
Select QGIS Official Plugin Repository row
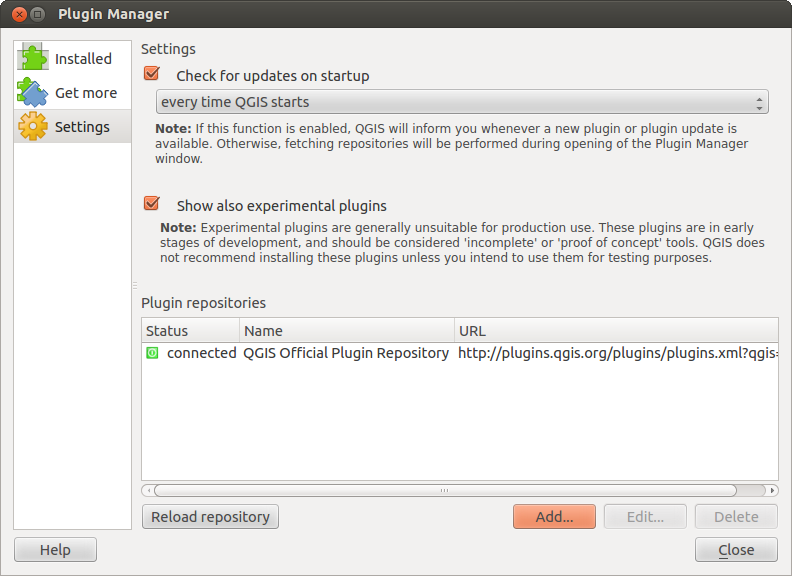pyautogui.click(x=346, y=353)
